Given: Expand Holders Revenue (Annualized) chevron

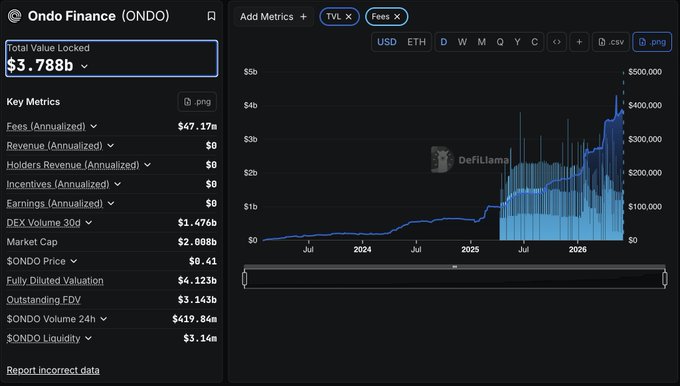Looking at the screenshot, I should [147, 165].
